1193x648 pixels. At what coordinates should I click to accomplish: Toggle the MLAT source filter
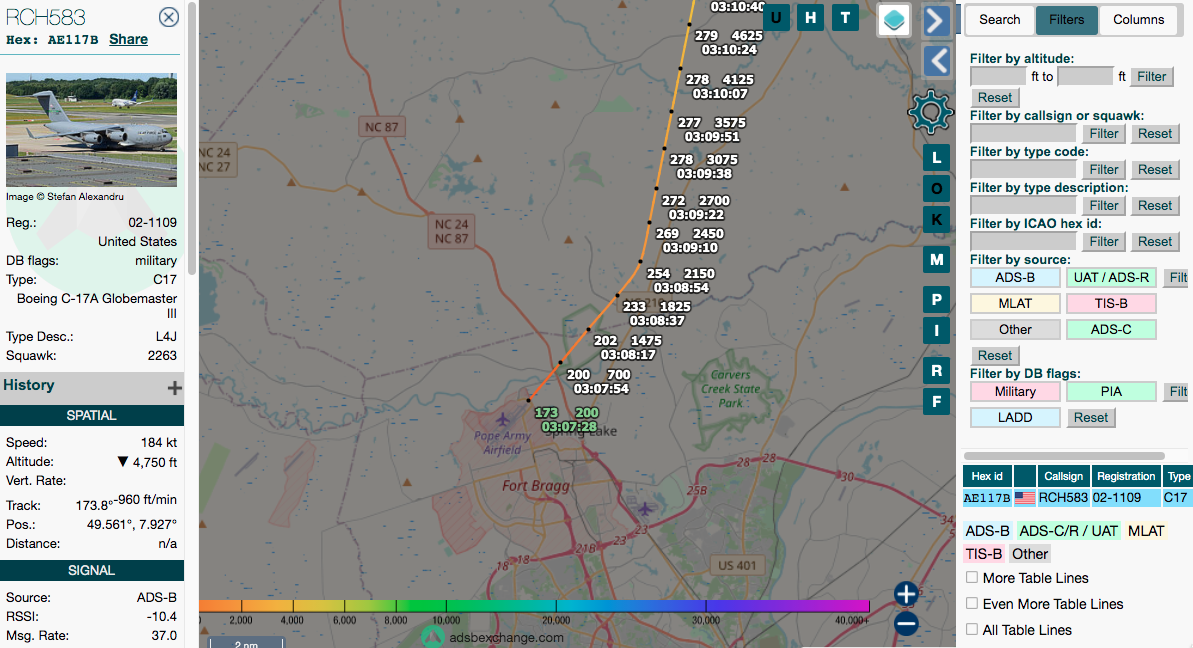(1015, 303)
